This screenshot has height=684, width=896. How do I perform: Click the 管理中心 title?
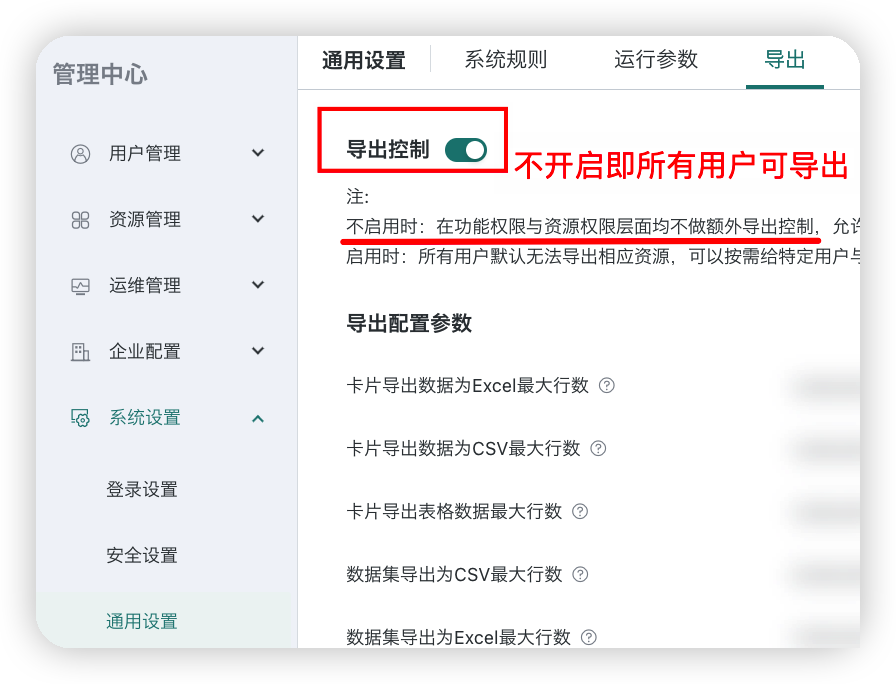click(100, 74)
